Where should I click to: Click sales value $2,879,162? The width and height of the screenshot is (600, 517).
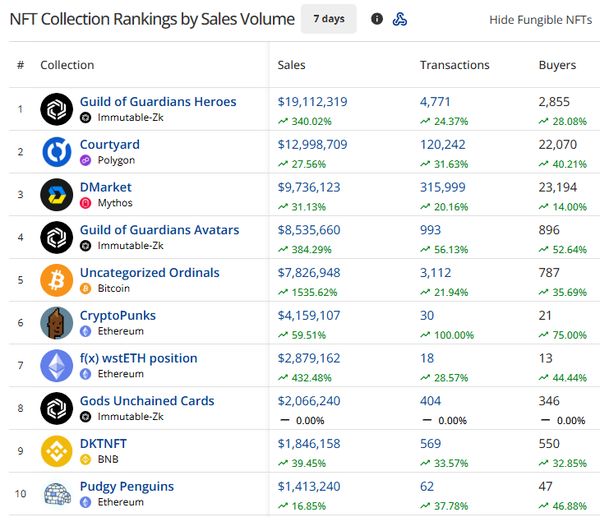tap(309, 358)
